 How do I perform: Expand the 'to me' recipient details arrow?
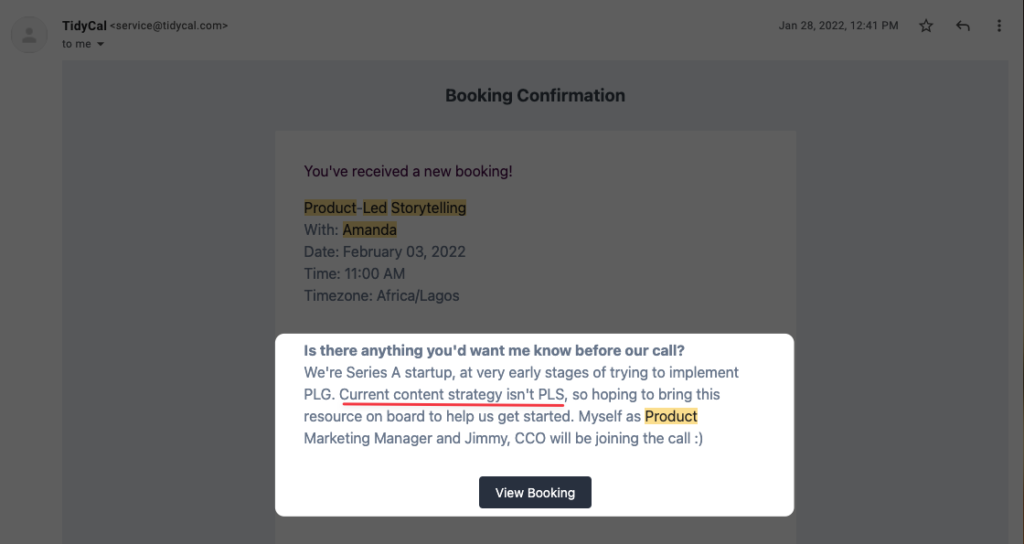tap(101, 44)
